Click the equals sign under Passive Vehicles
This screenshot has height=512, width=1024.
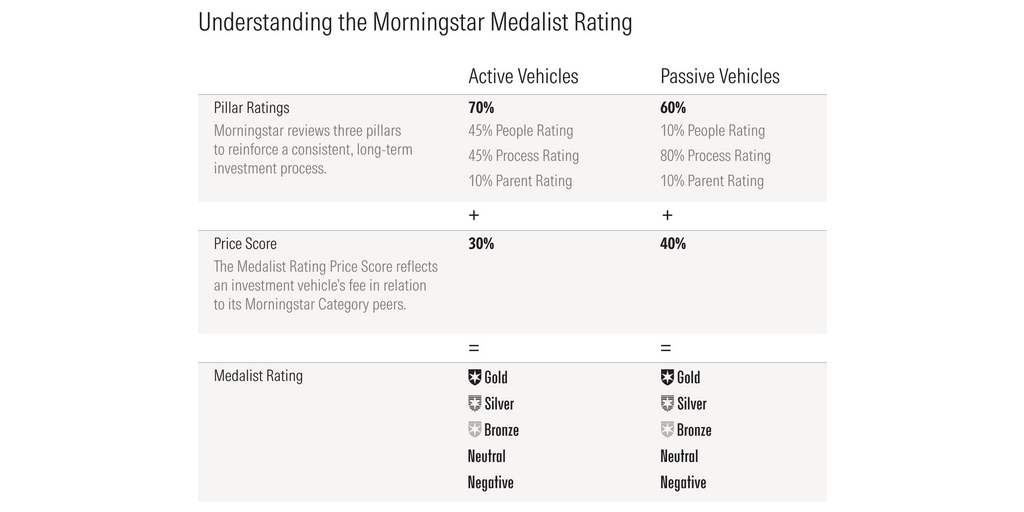tap(666, 348)
